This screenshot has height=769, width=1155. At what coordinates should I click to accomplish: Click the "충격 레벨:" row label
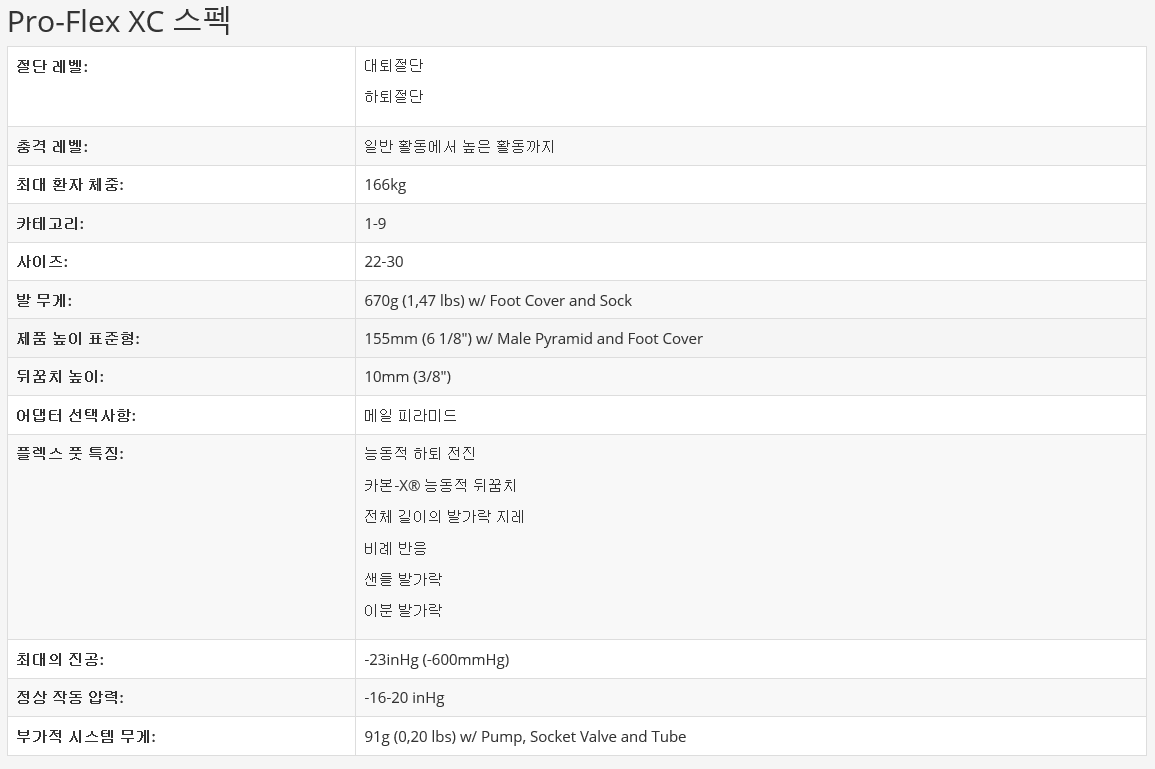pos(53,147)
